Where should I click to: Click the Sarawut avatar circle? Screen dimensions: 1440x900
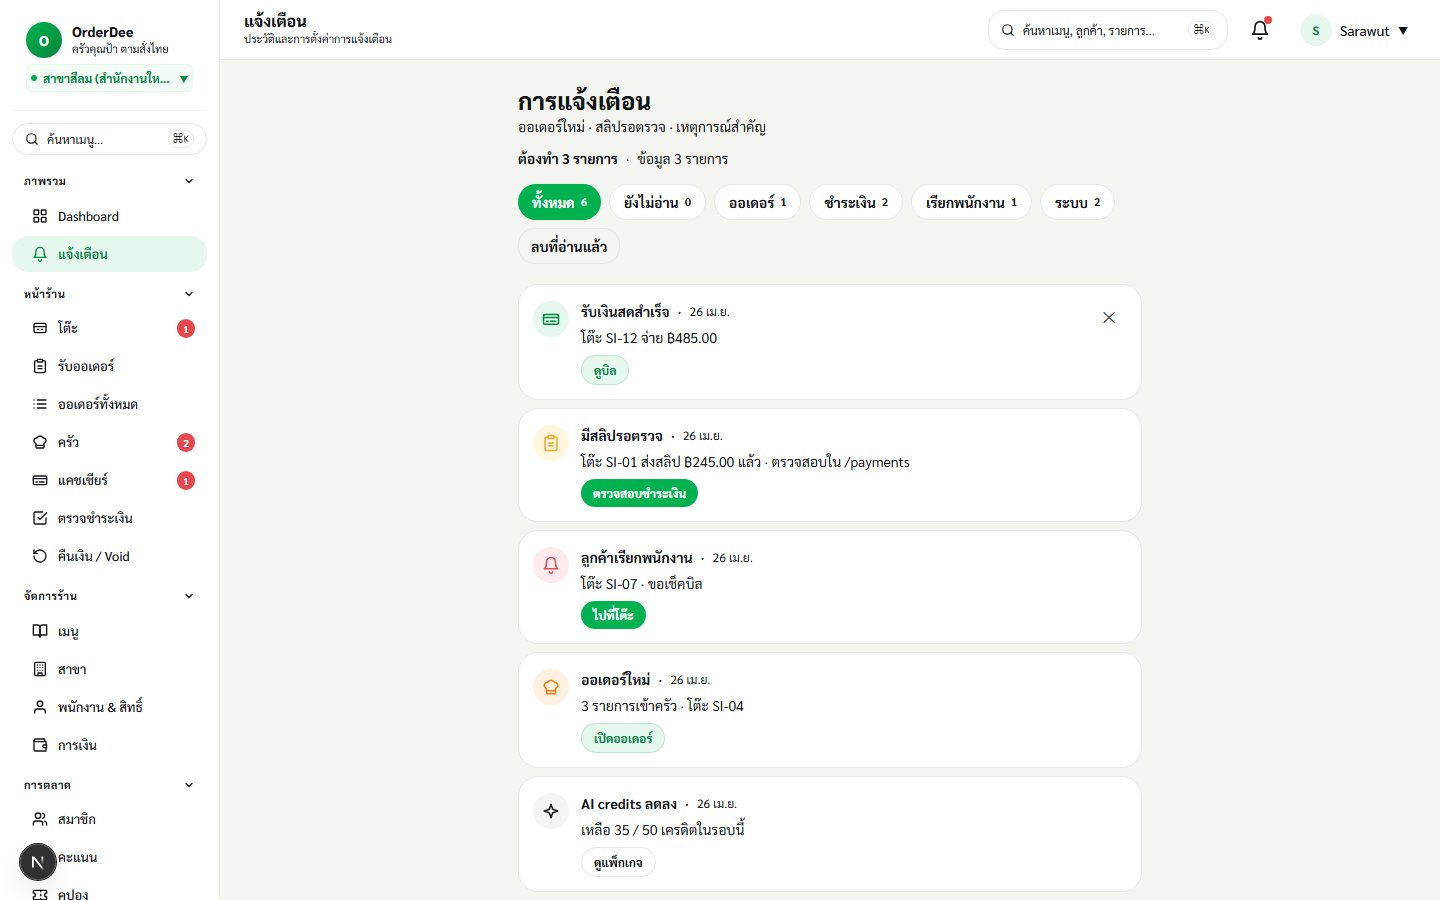1315,31
